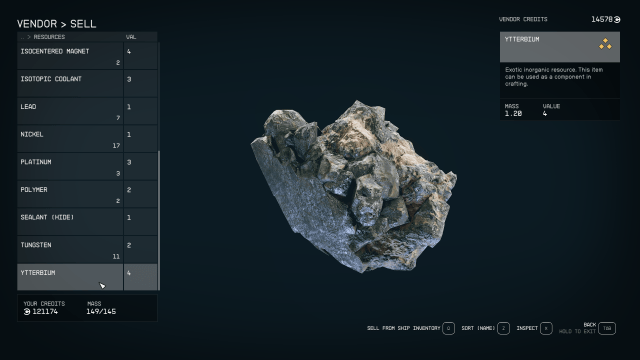
Task: Click the TAB key icon to go back
Action: (607, 328)
